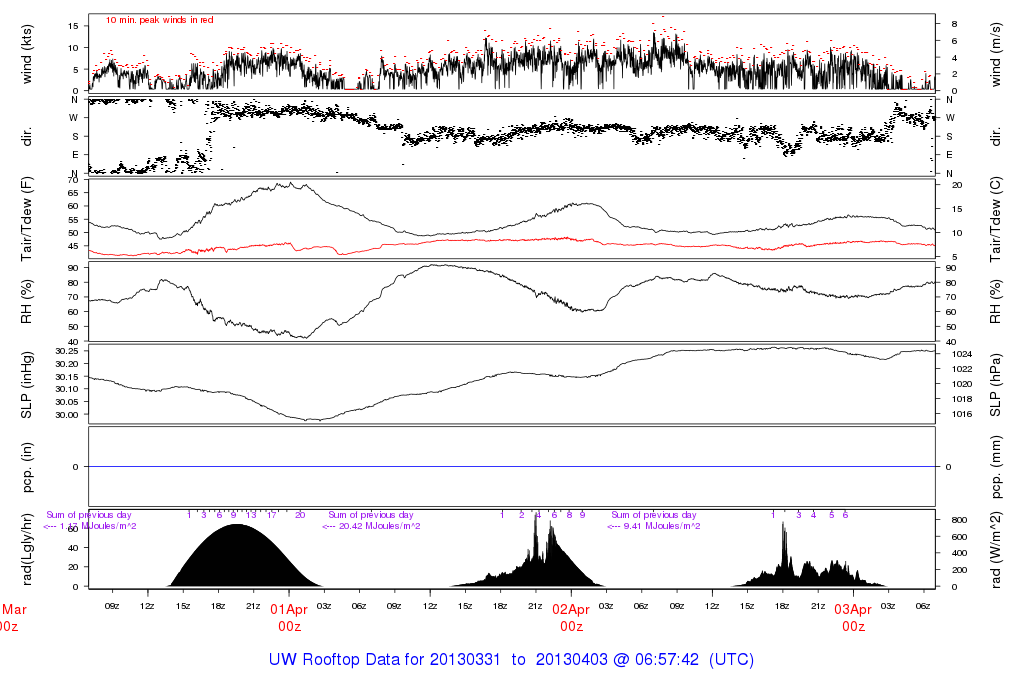Select the '200' radiation tick label
The width and height of the screenshot is (1024, 700).
[959, 570]
